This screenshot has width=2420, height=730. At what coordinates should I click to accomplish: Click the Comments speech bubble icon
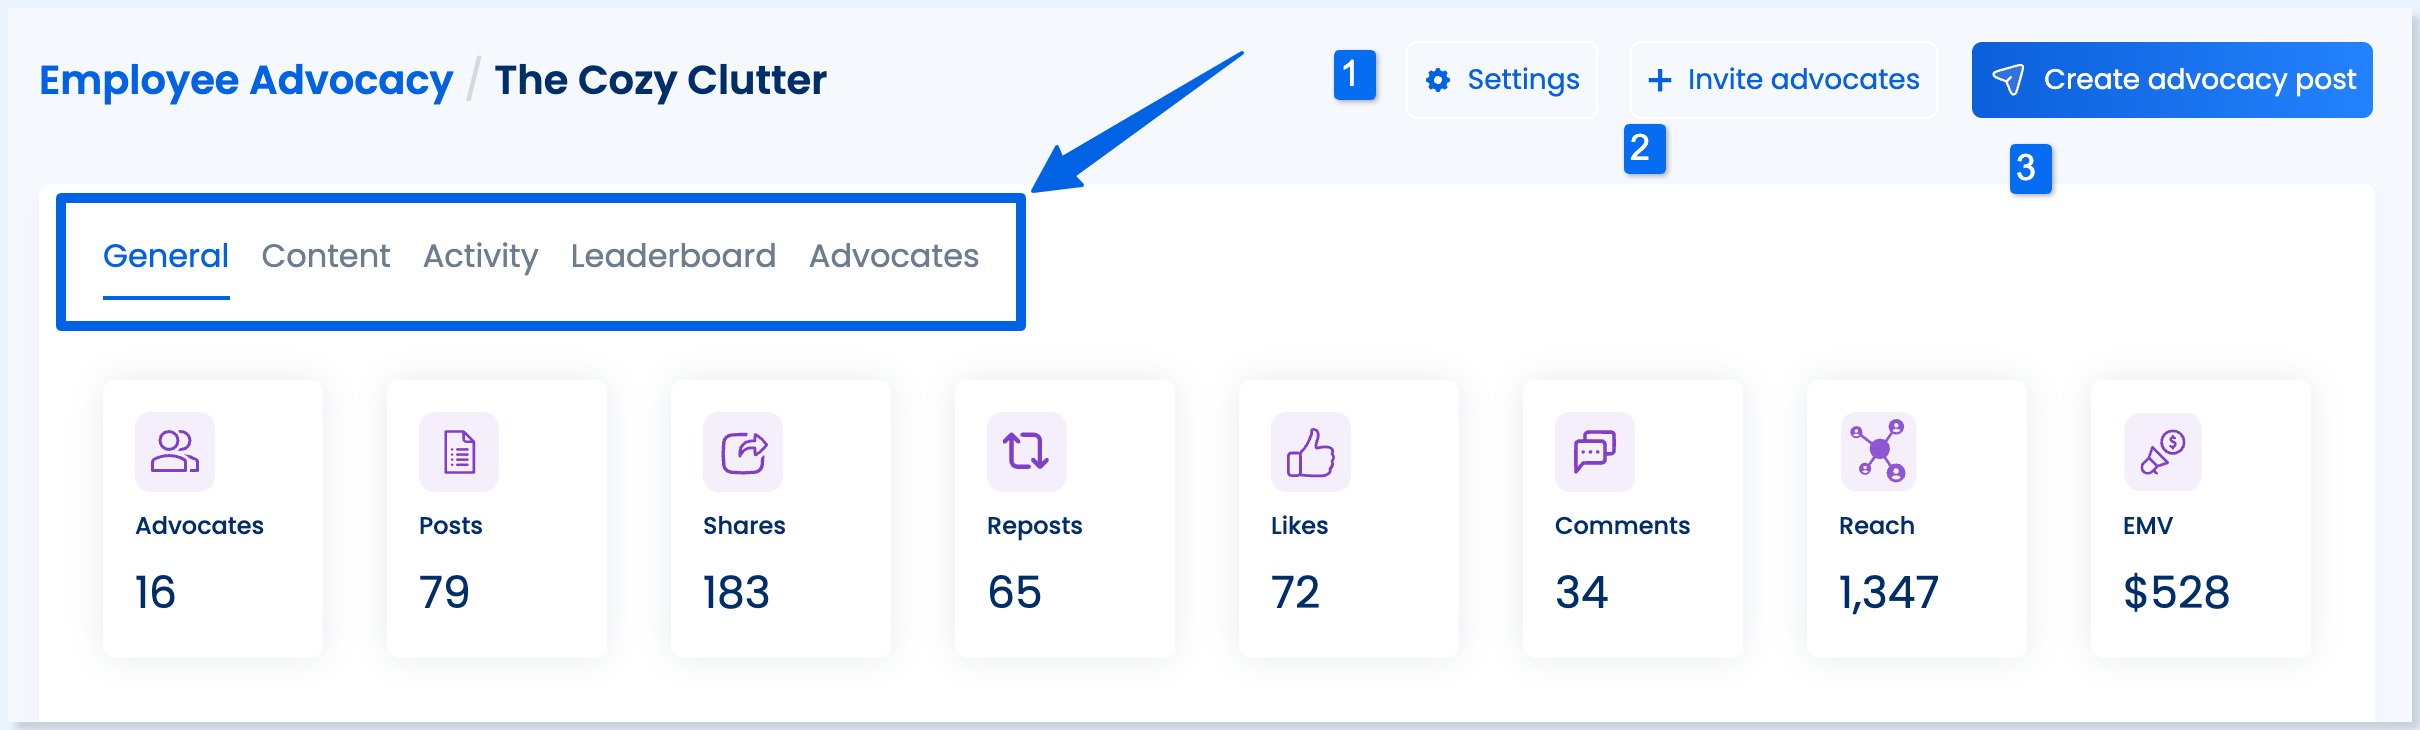[1594, 452]
